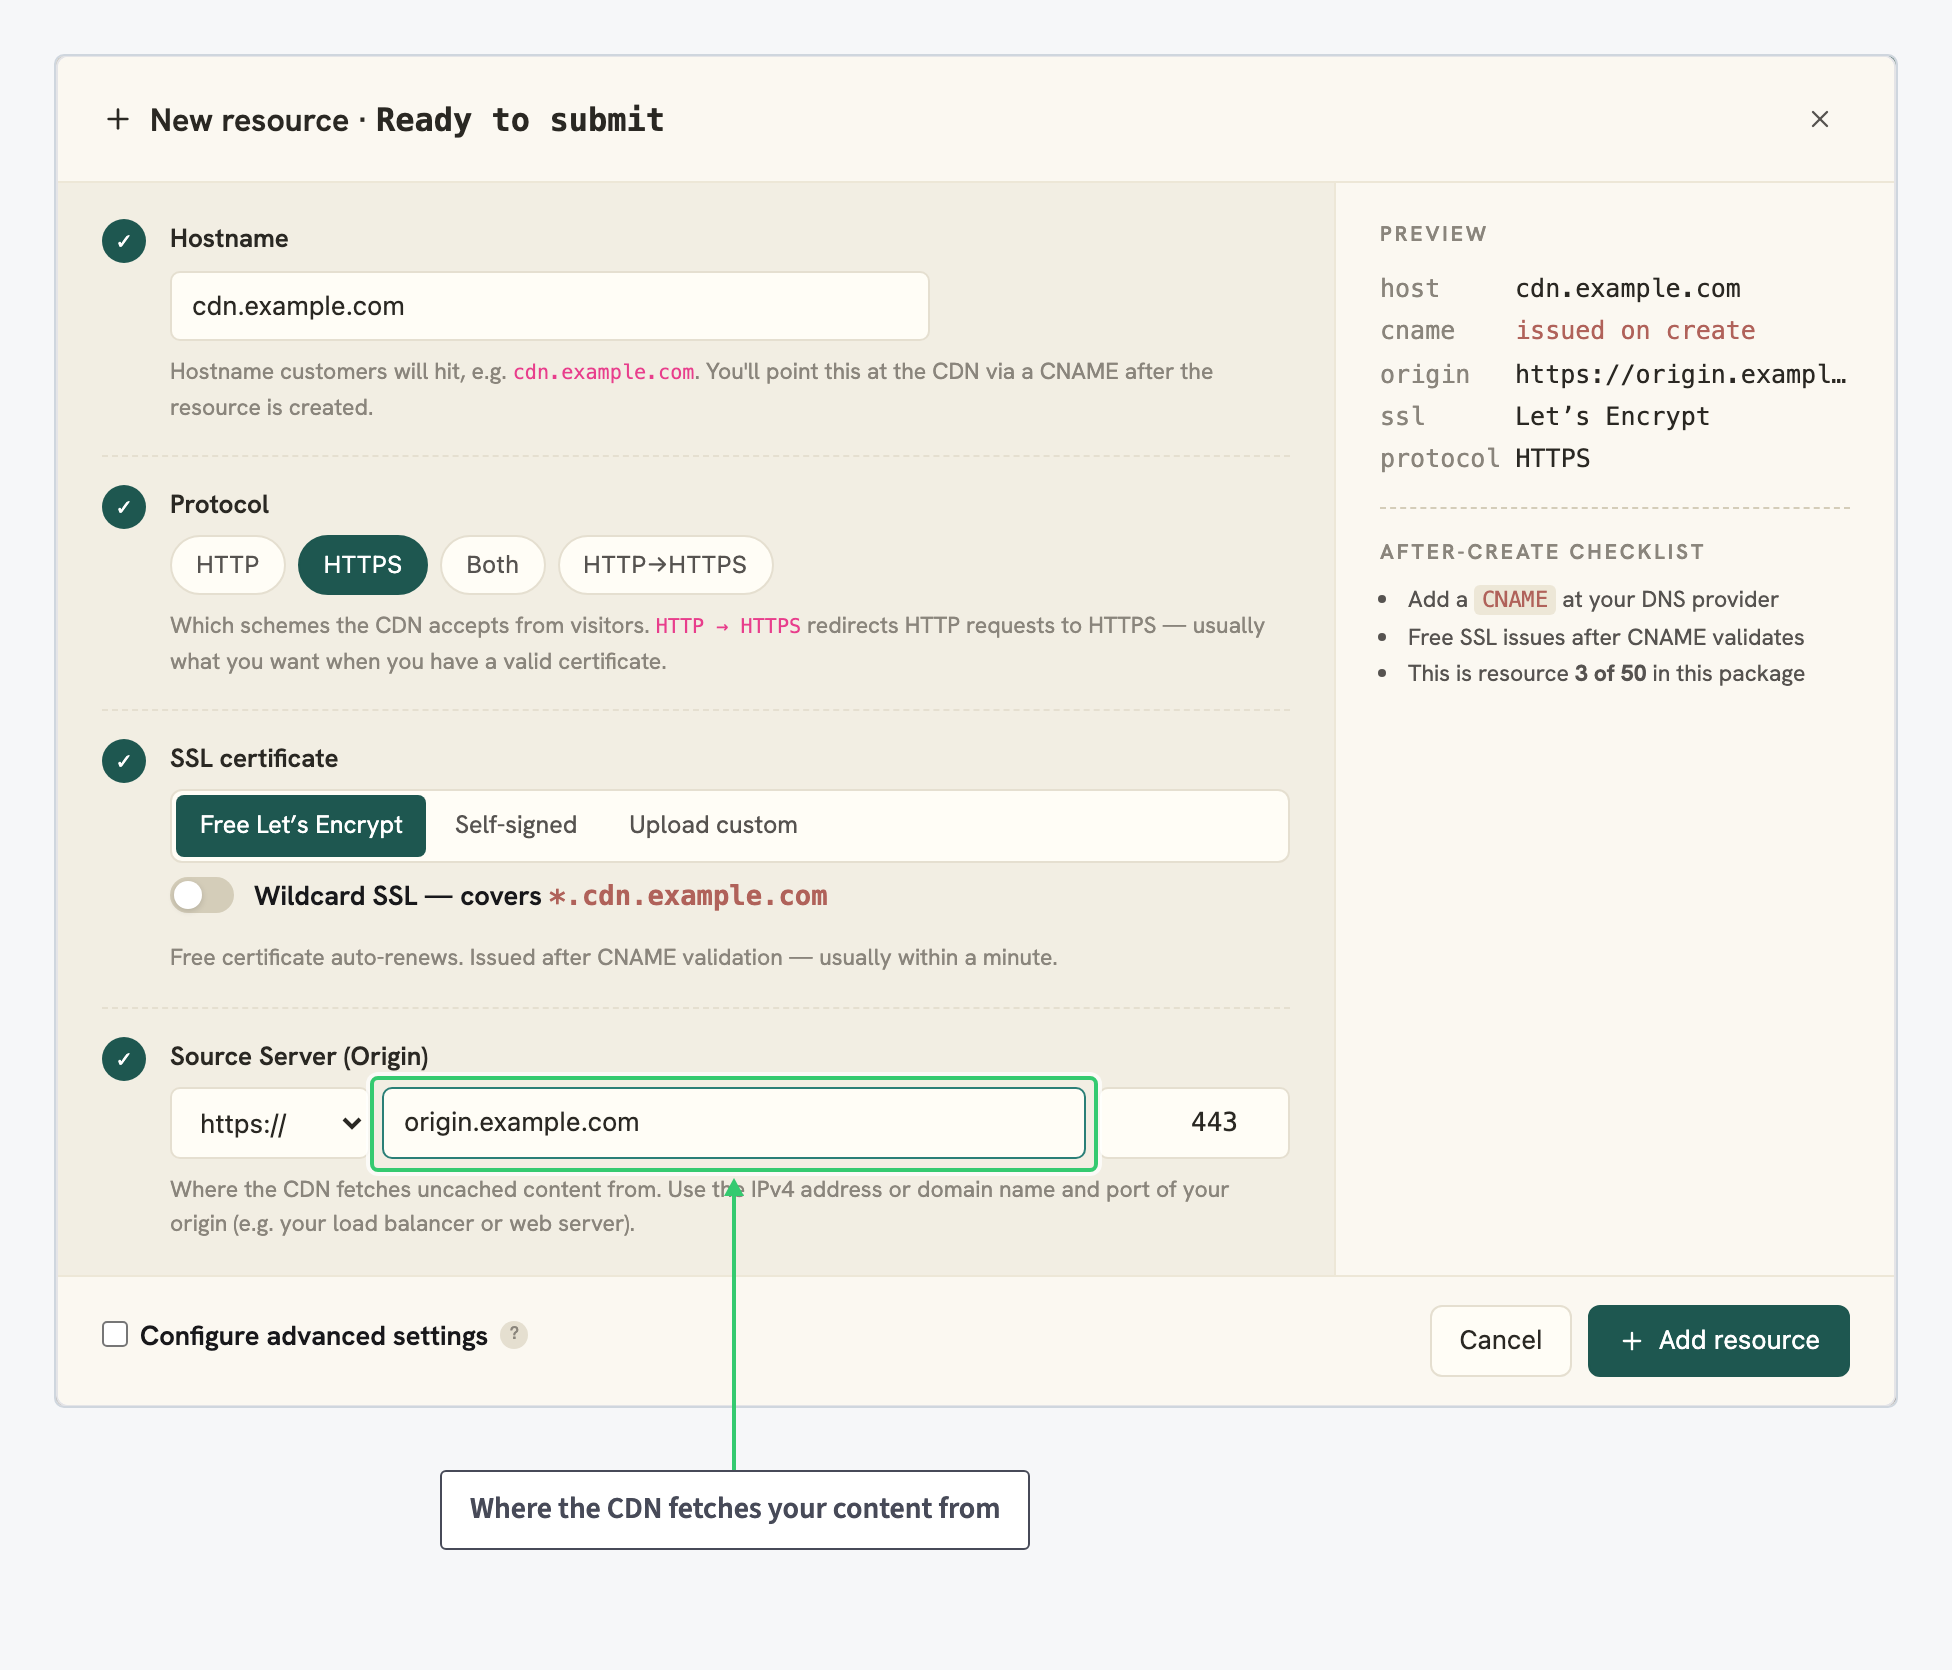Click 'This is resource 3 of 50' text
Viewport: 1952px width, 1670px height.
click(1606, 673)
